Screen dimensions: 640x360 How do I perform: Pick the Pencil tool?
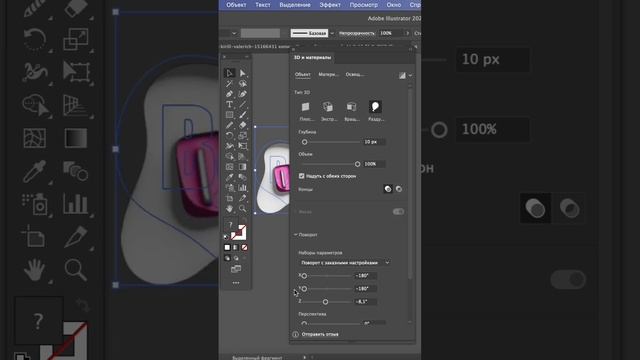pos(229,125)
